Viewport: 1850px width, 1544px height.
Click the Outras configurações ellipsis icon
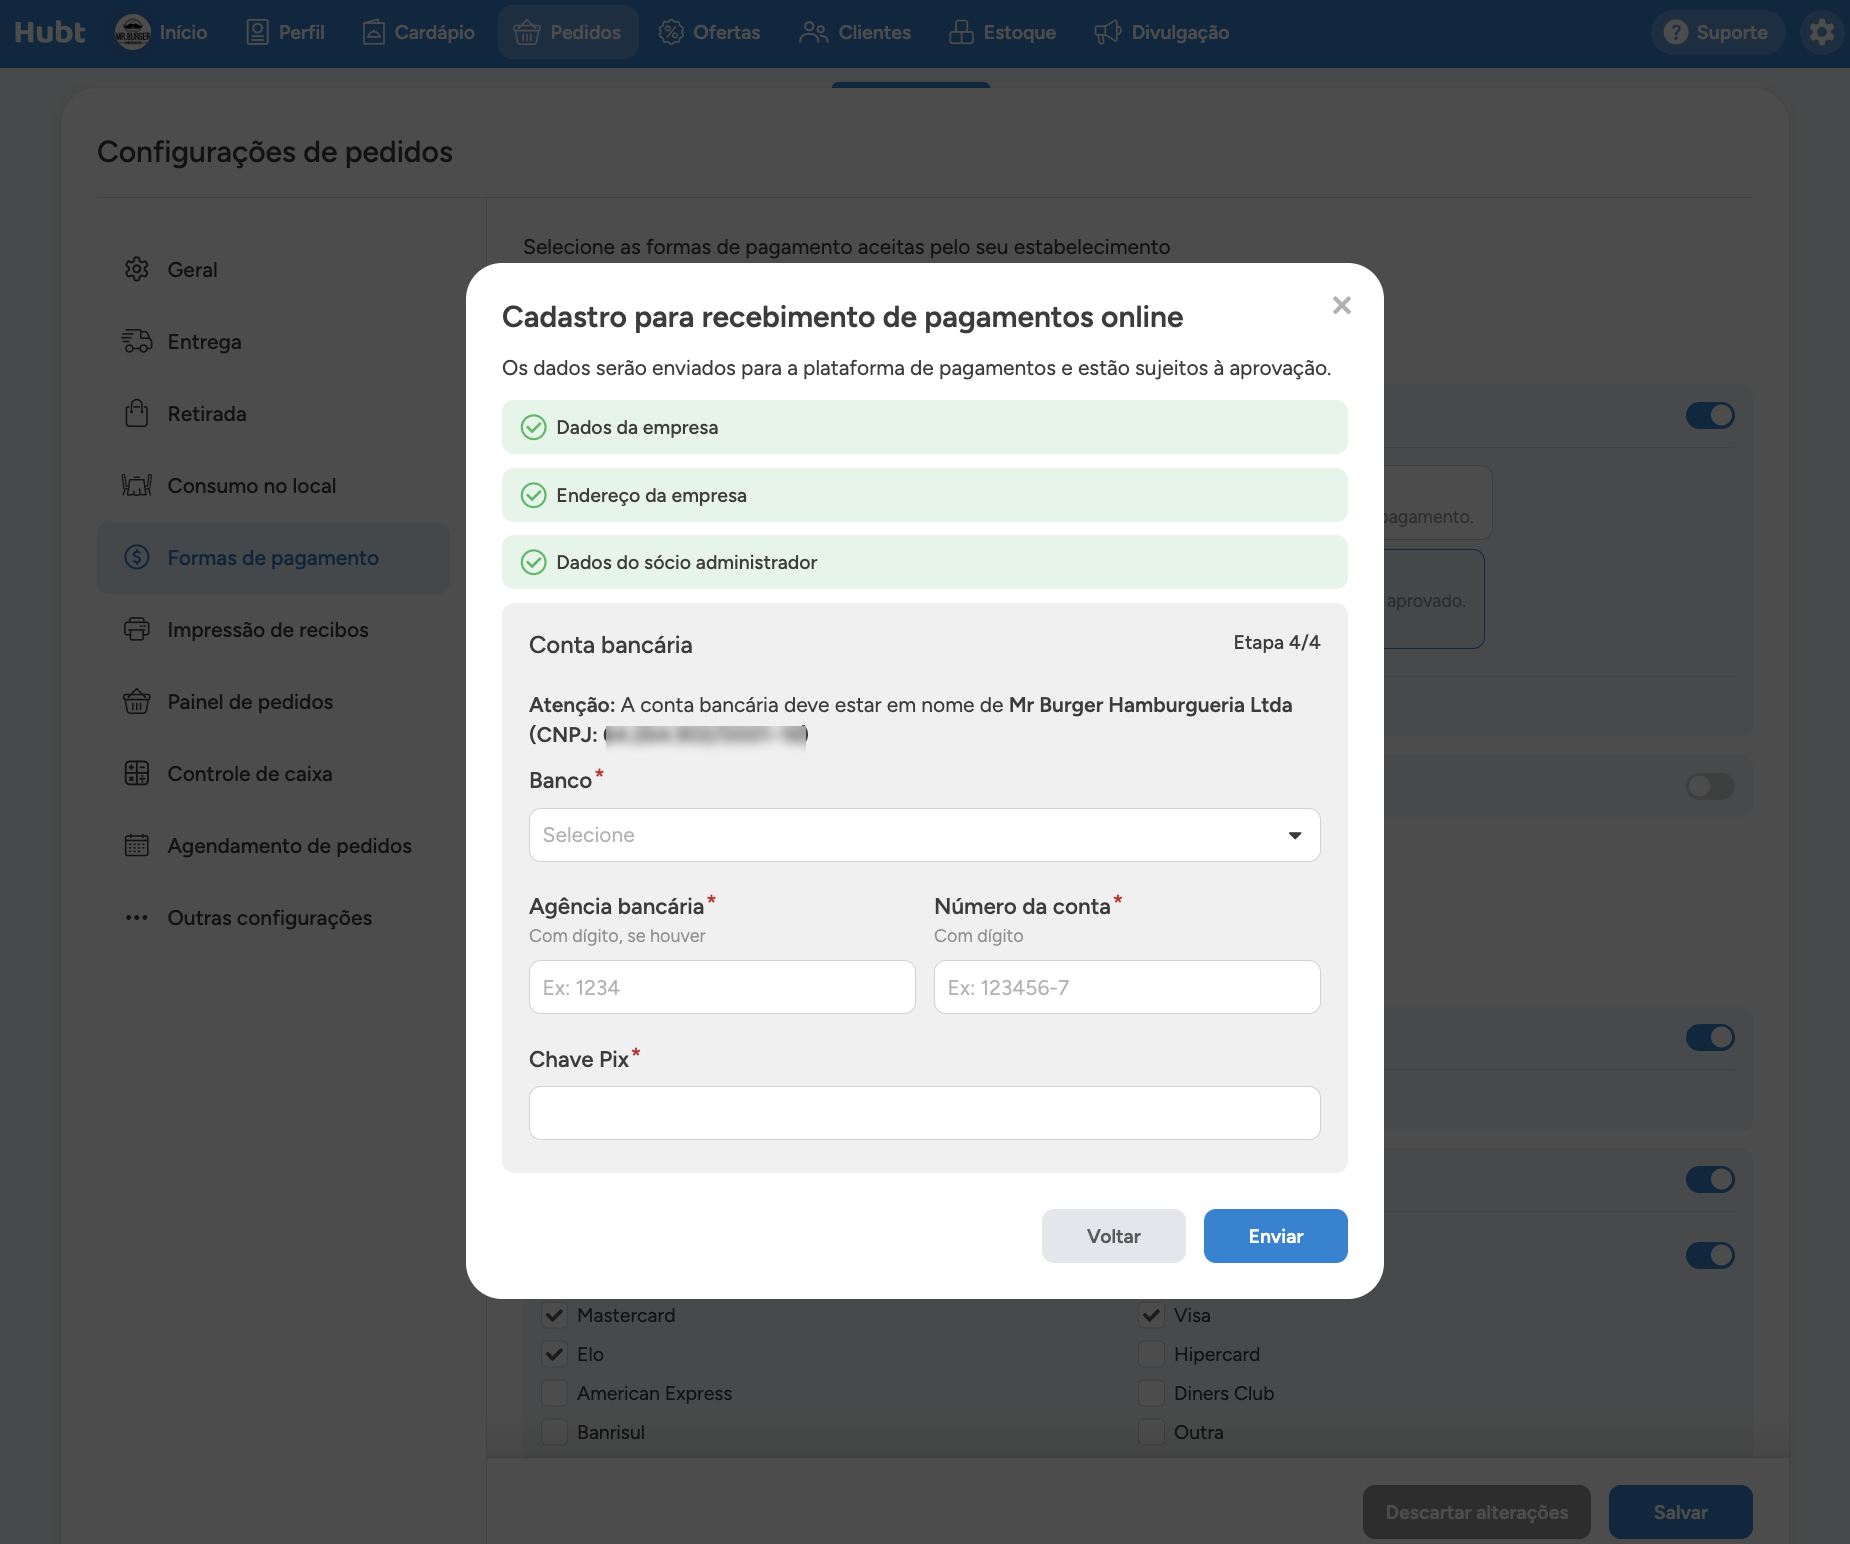click(137, 917)
